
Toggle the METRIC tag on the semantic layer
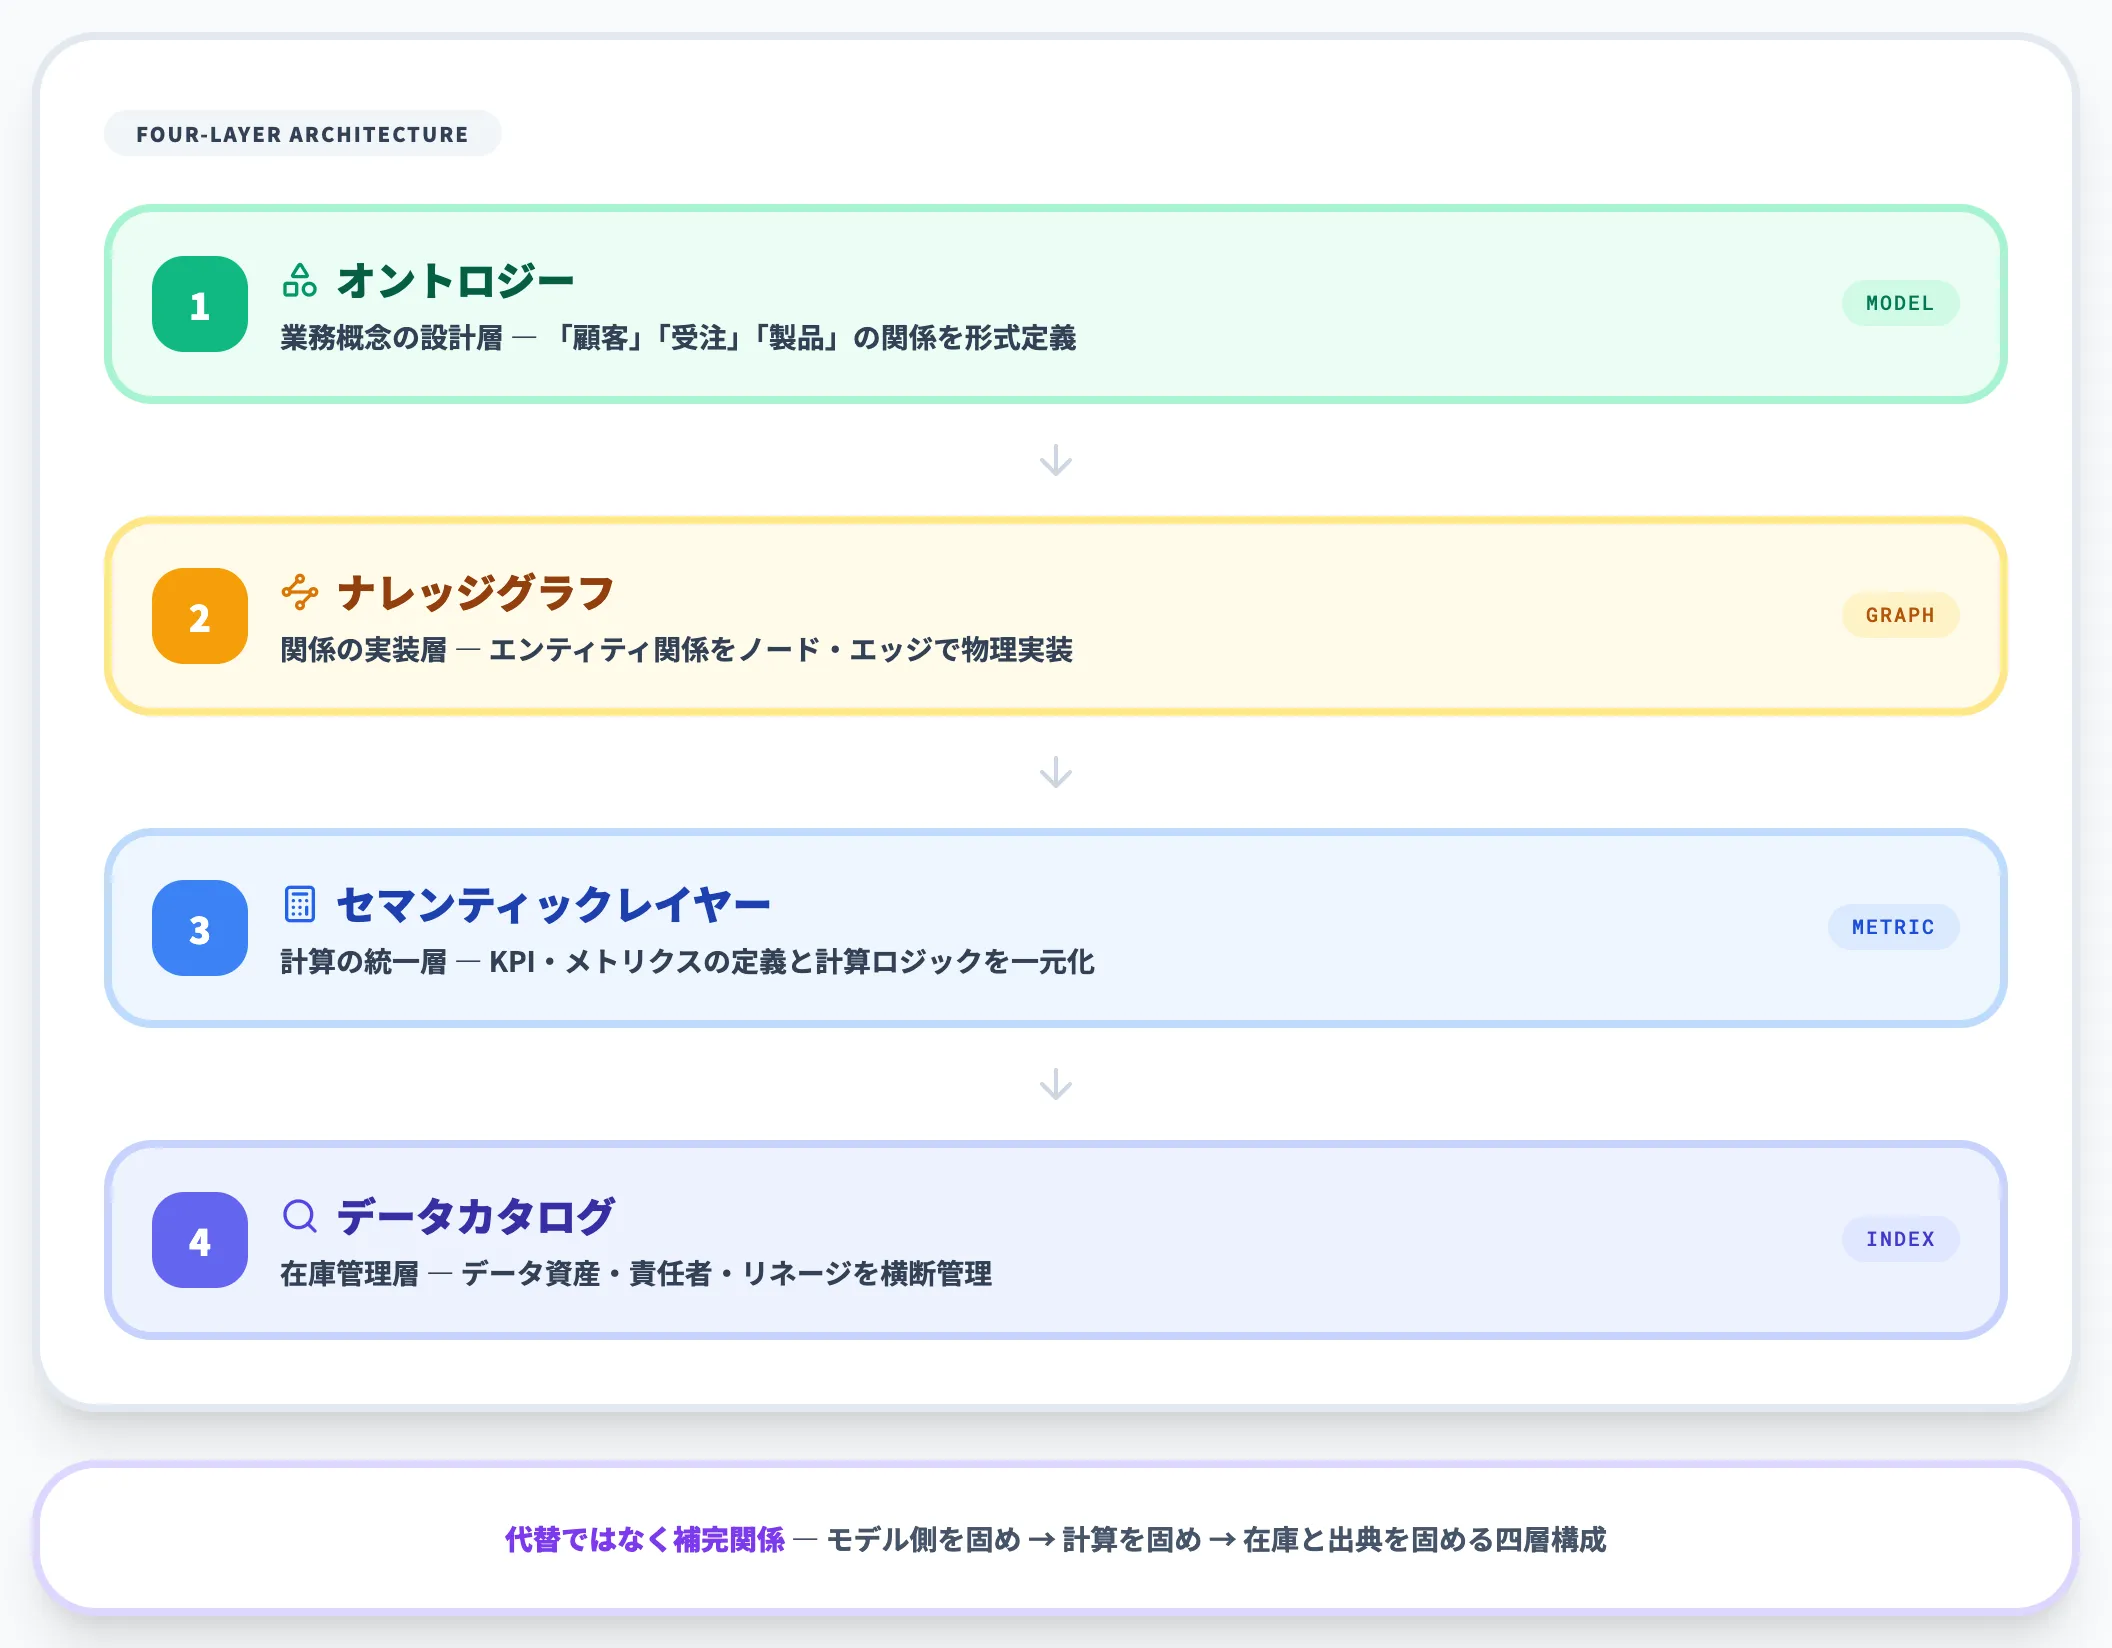pos(1893,927)
